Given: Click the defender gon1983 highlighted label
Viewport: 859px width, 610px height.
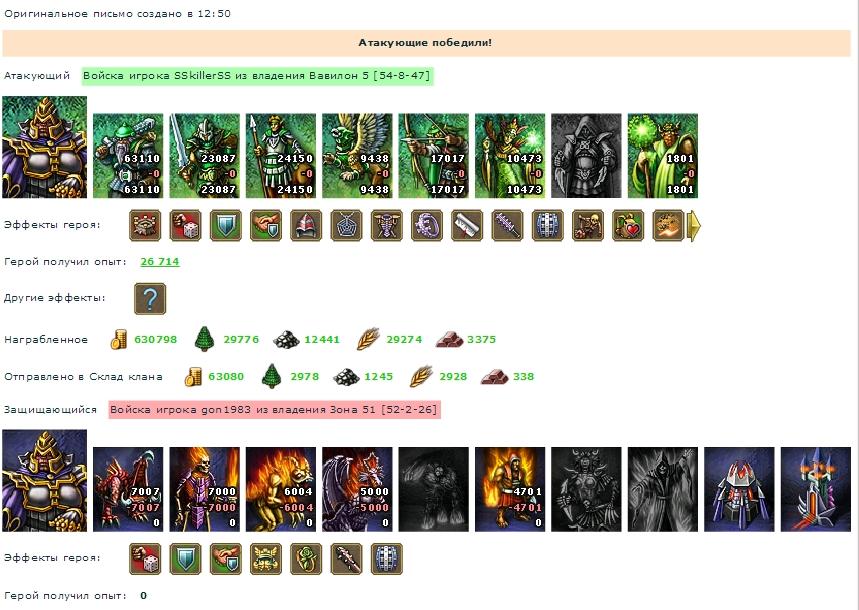Looking at the screenshot, I should [274, 409].
